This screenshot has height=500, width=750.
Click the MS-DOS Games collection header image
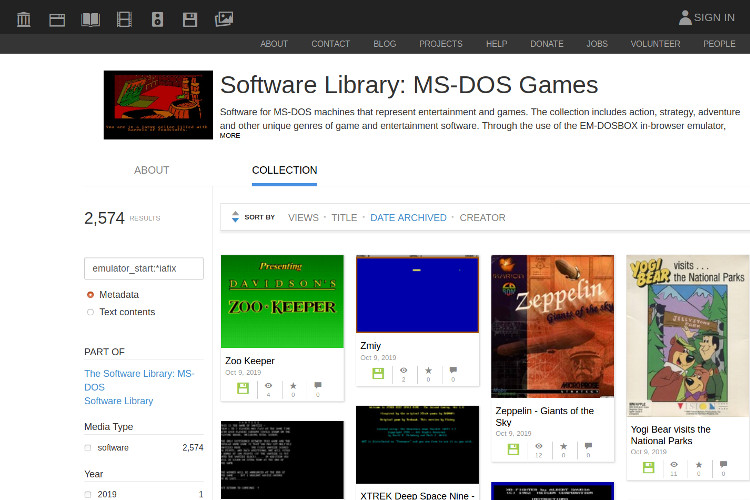click(158, 105)
